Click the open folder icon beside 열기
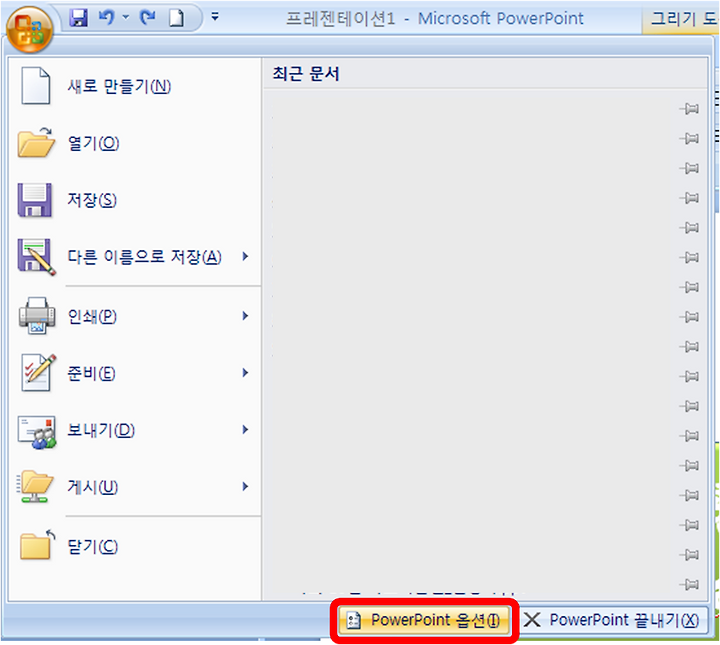The width and height of the screenshot is (720, 645). tap(36, 143)
